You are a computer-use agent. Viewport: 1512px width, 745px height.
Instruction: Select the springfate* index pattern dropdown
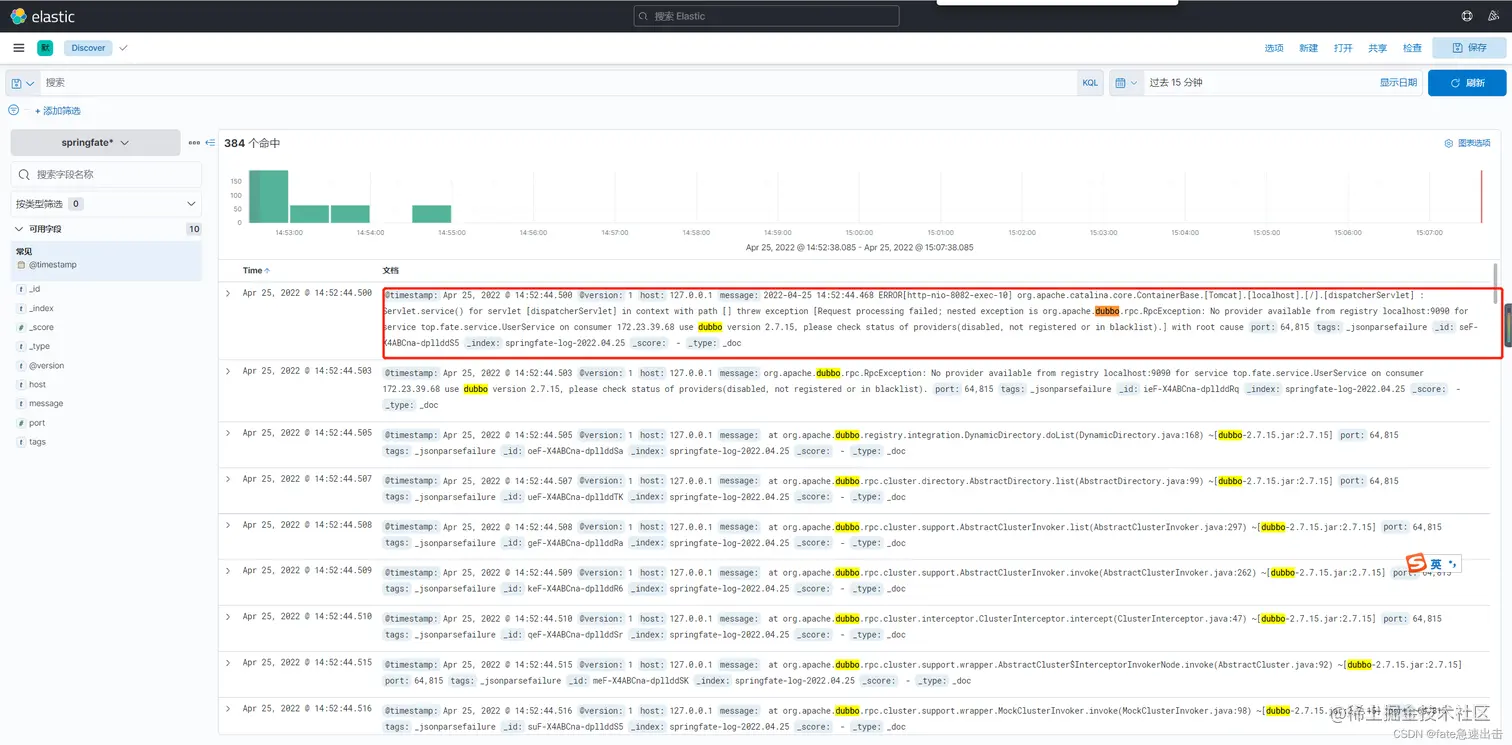(x=95, y=143)
